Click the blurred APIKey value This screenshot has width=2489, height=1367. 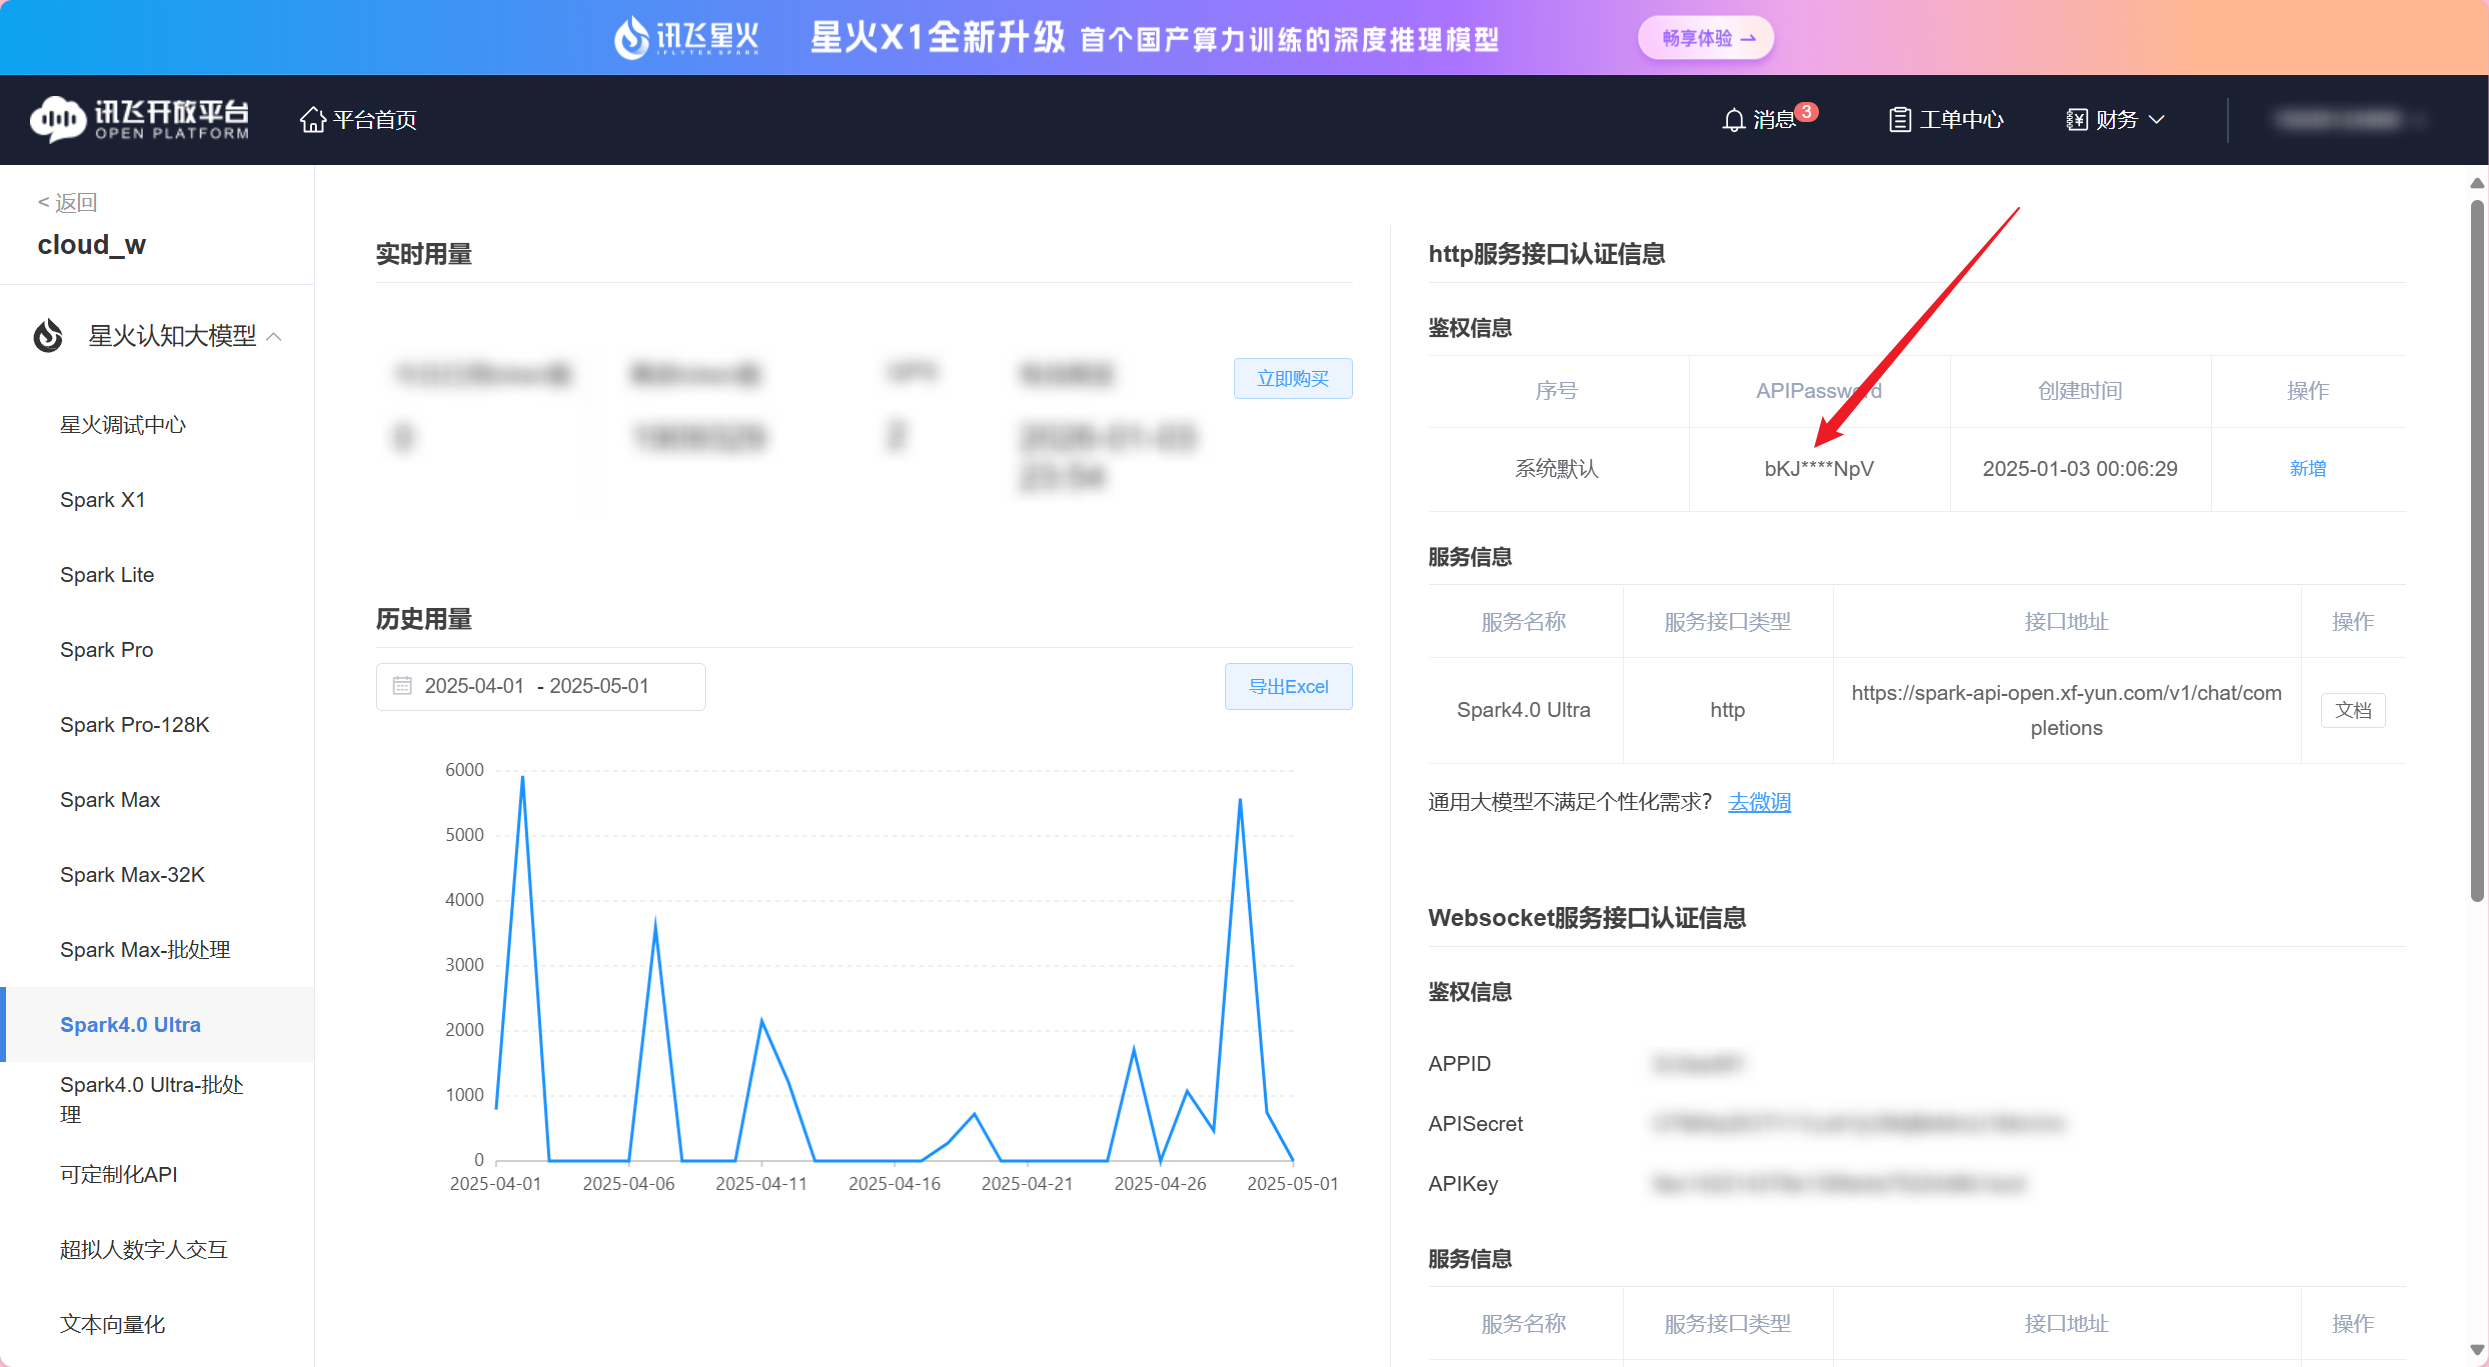tap(1839, 1184)
